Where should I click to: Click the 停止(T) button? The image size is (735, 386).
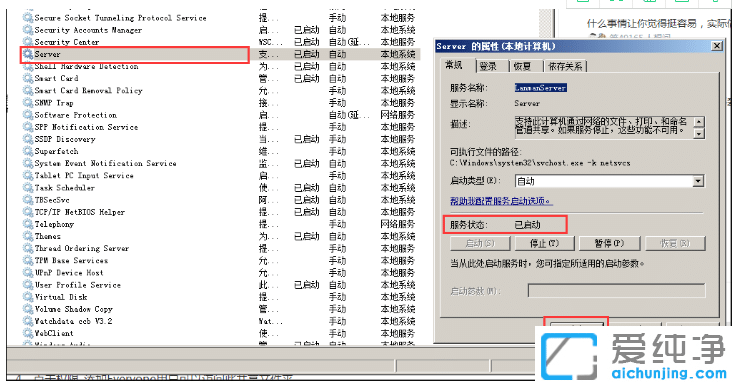(544, 243)
